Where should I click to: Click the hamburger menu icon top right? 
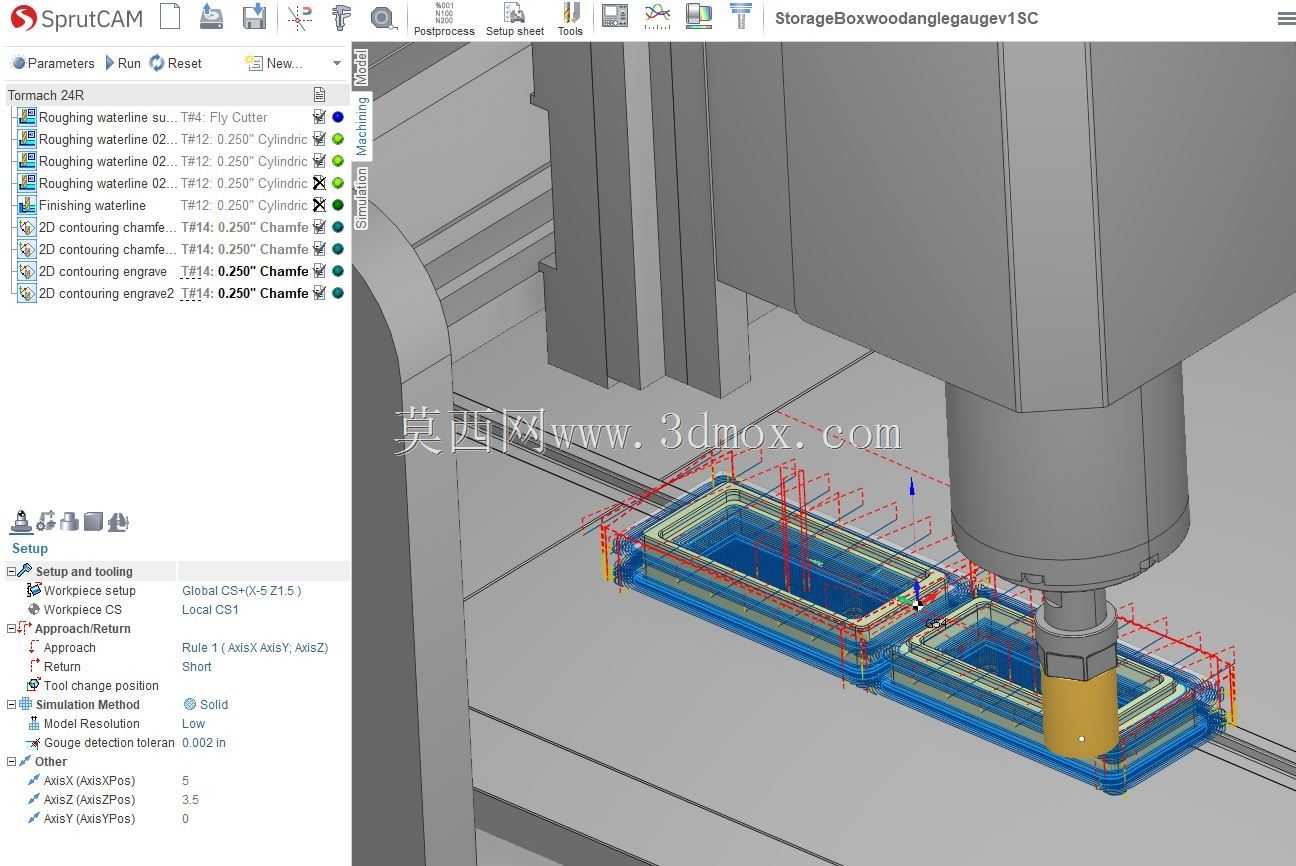click(x=1286, y=18)
